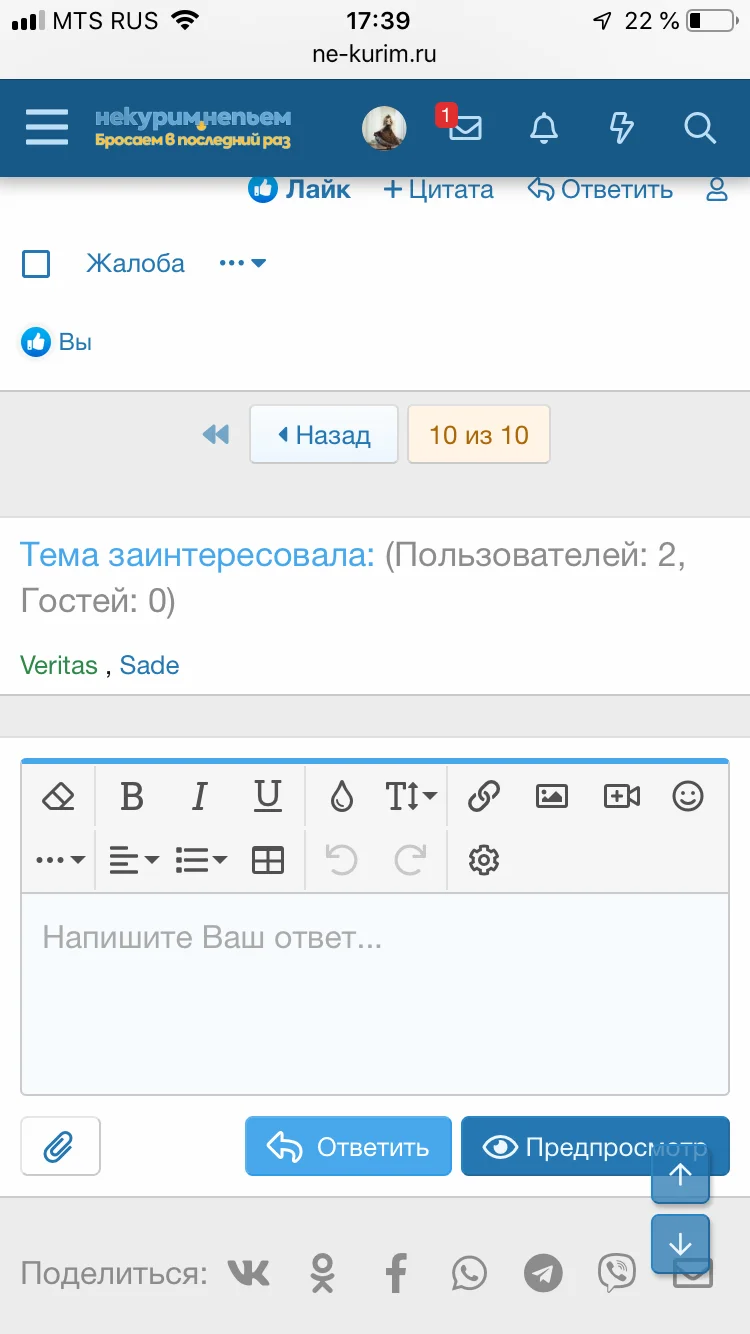Open the smiley emoji picker
Viewport: 750px width, 1334px height.
688,797
